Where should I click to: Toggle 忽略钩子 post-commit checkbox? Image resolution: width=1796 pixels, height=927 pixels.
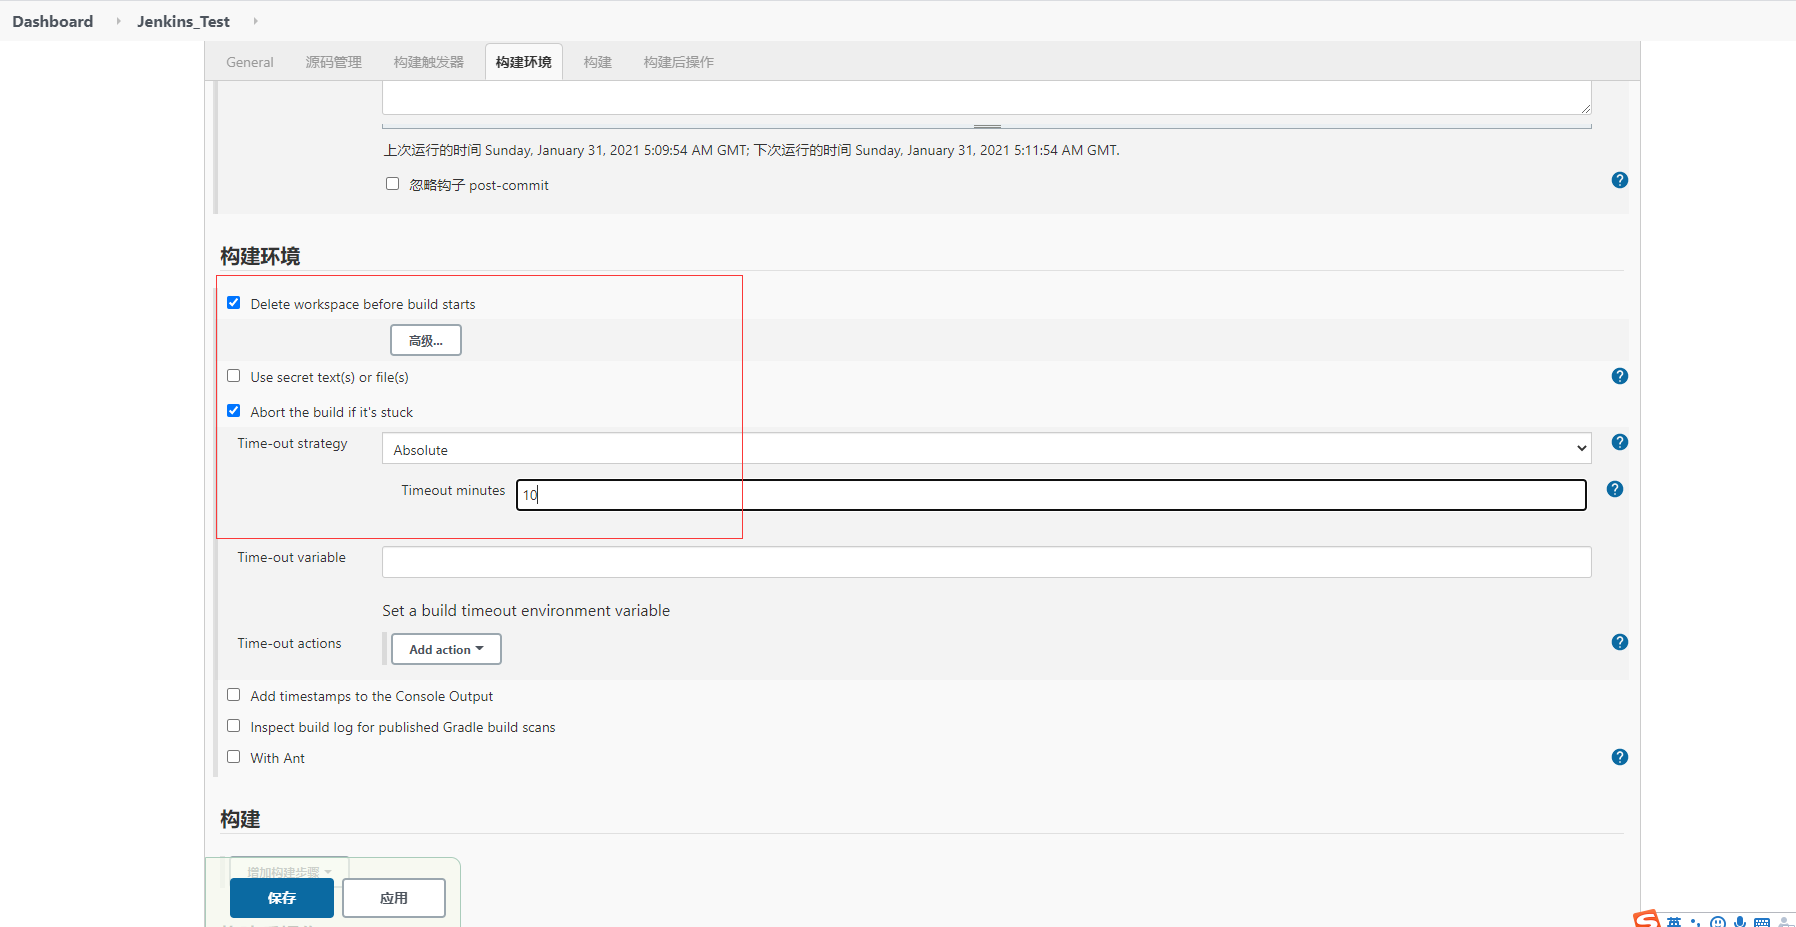393,184
